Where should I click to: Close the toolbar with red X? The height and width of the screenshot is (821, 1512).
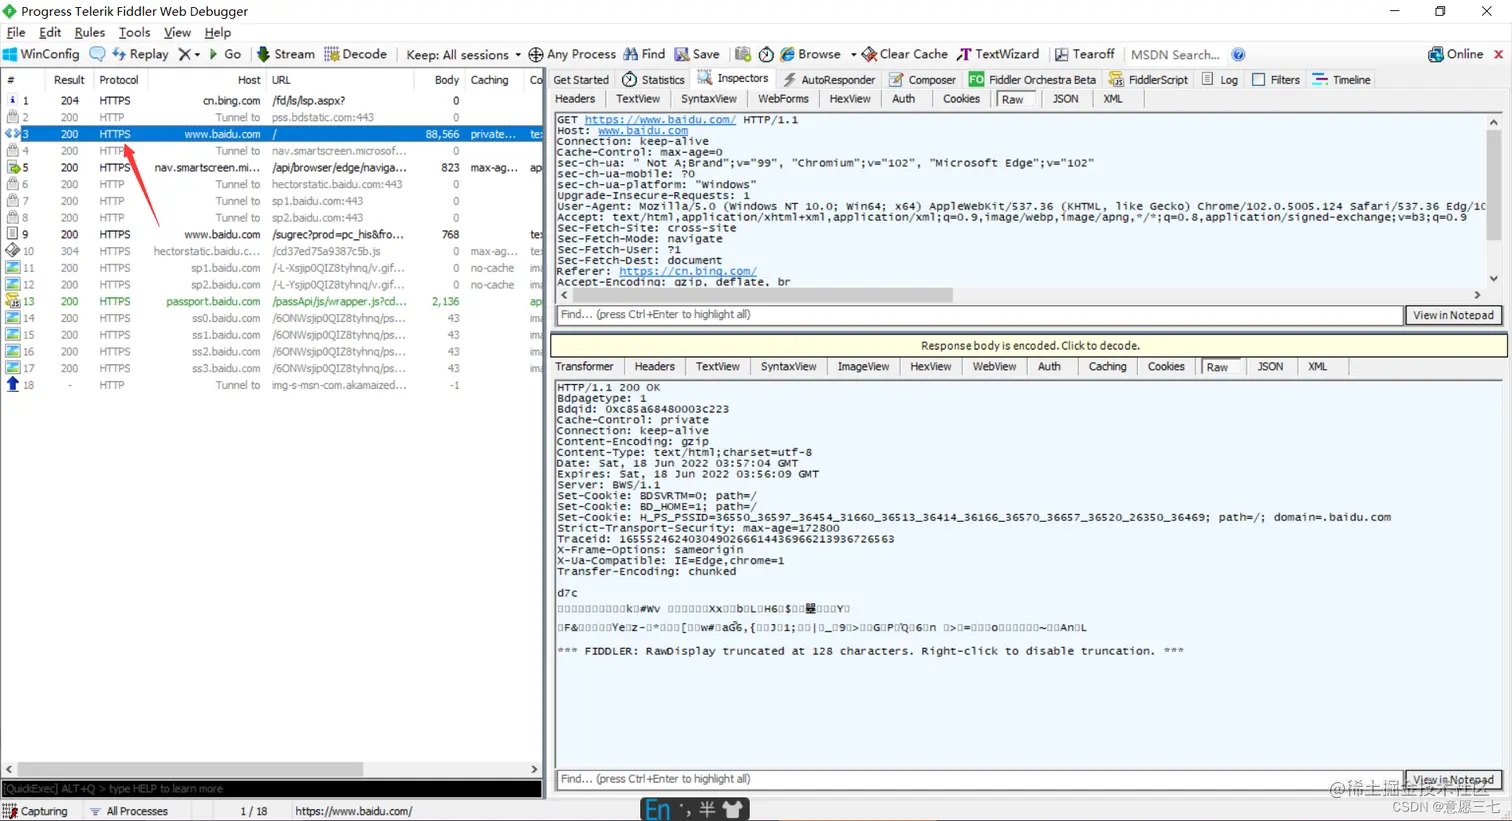[x=1498, y=55]
